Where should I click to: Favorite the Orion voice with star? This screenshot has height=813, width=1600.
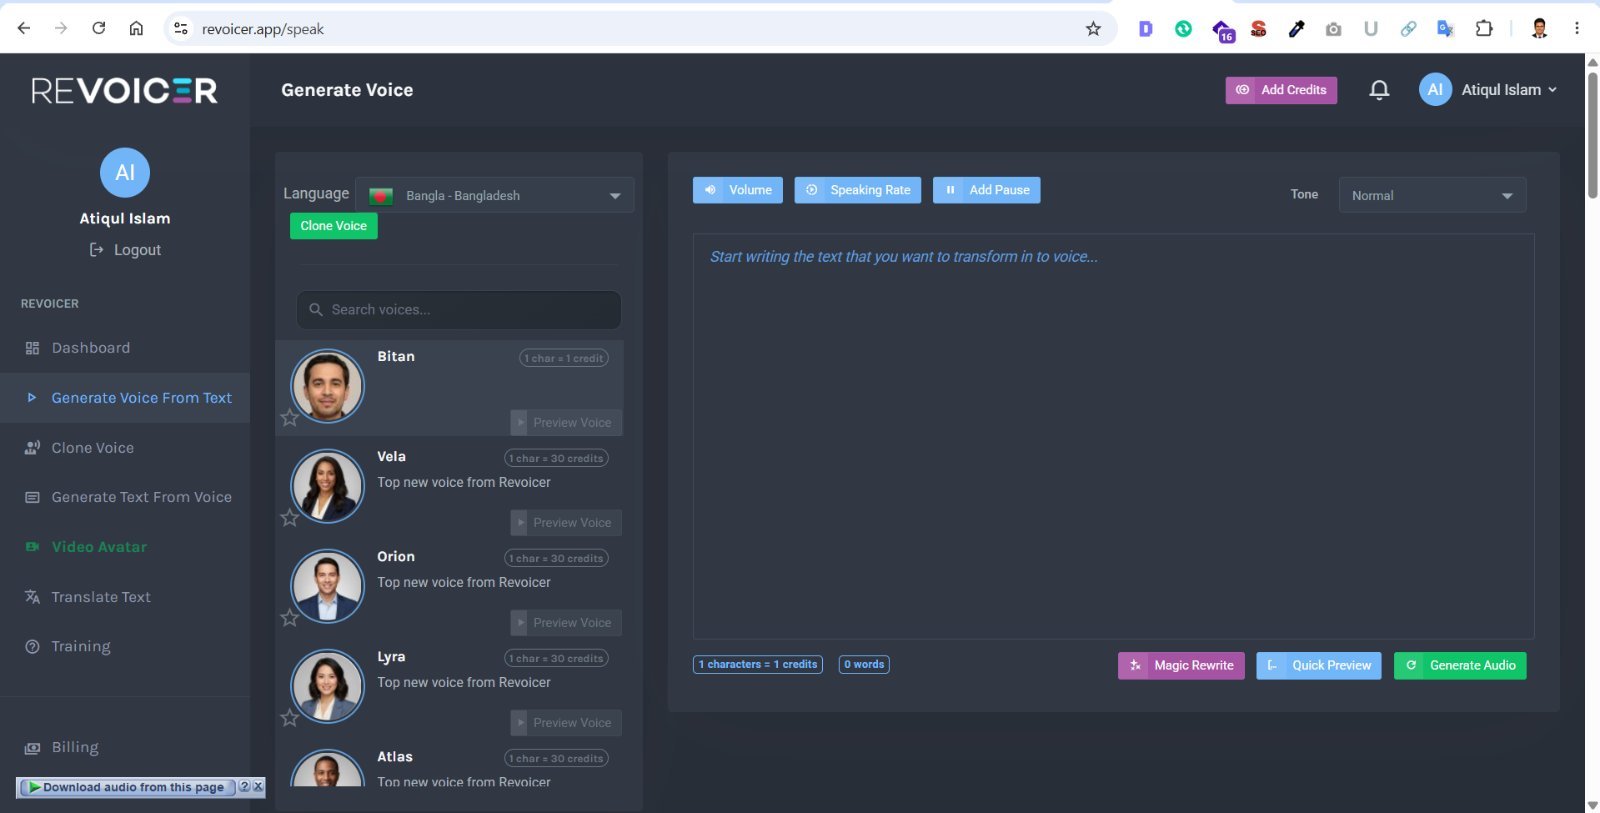pos(289,618)
